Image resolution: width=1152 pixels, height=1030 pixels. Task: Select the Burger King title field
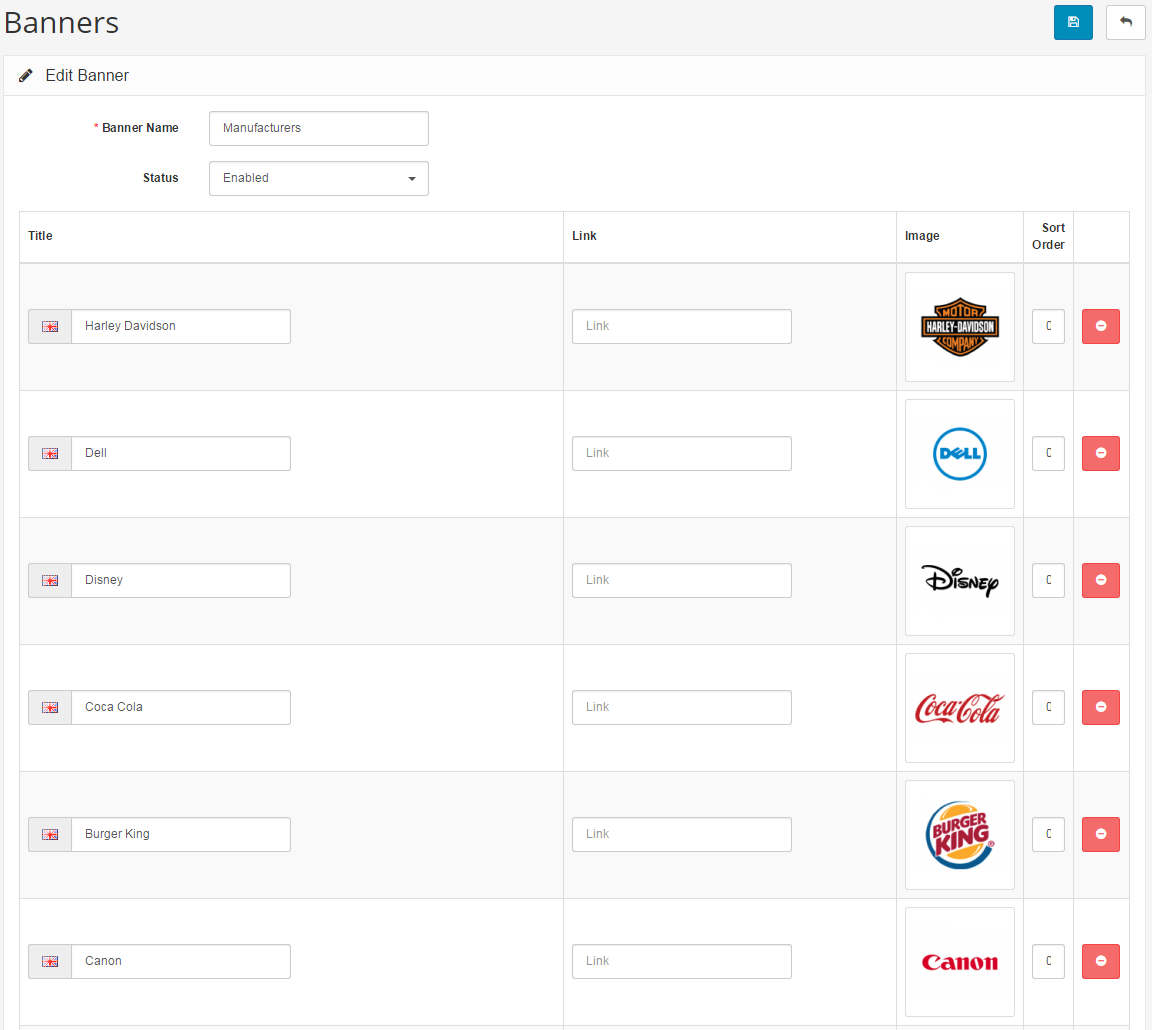tap(181, 835)
